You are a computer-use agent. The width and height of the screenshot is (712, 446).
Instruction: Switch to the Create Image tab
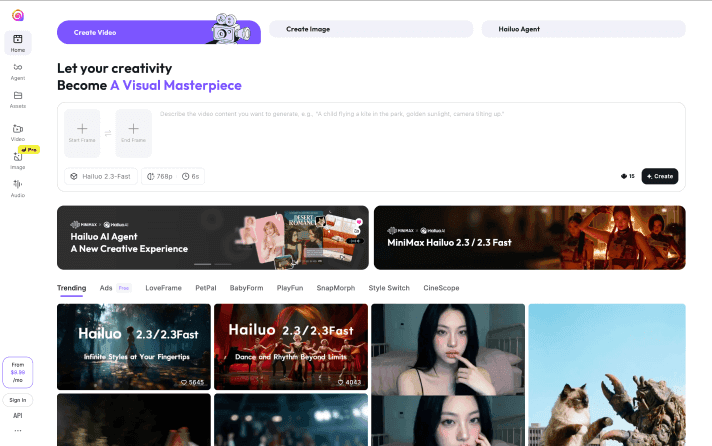tap(371, 29)
